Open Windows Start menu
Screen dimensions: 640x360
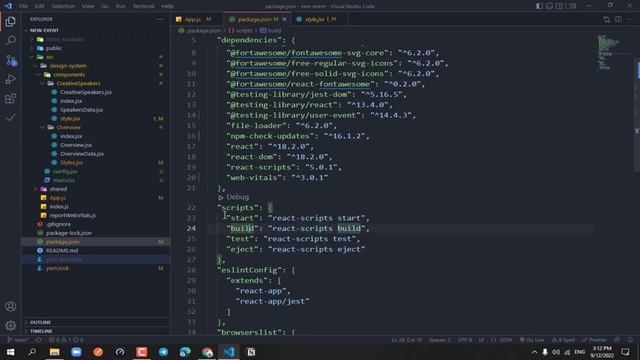tap(10, 352)
